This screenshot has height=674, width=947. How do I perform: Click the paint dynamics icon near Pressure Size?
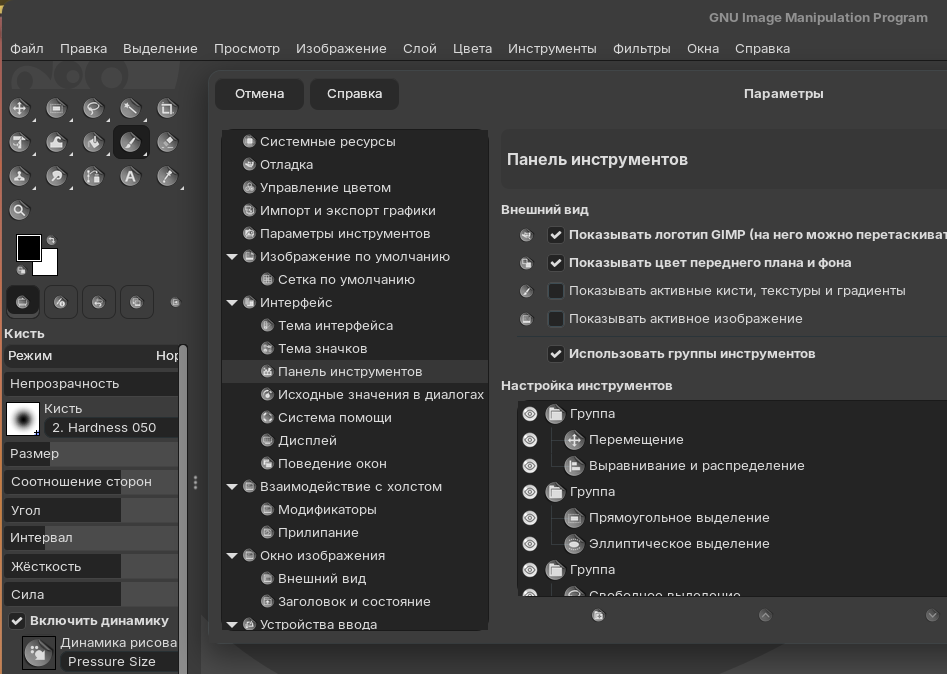point(39,653)
